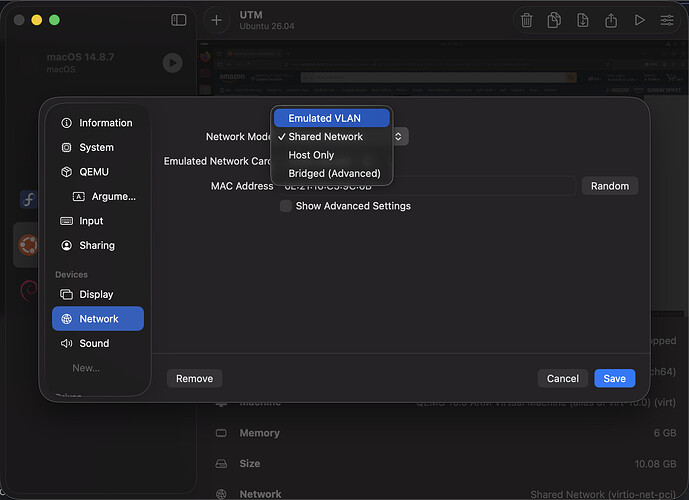The height and width of the screenshot is (500, 689).
Task: Click the Sharing person icon
Action: [x=66, y=246]
